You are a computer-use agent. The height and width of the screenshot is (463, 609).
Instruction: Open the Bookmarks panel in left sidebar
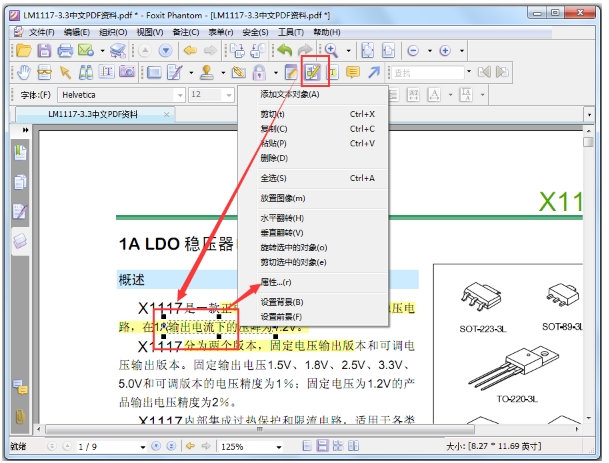[x=21, y=153]
